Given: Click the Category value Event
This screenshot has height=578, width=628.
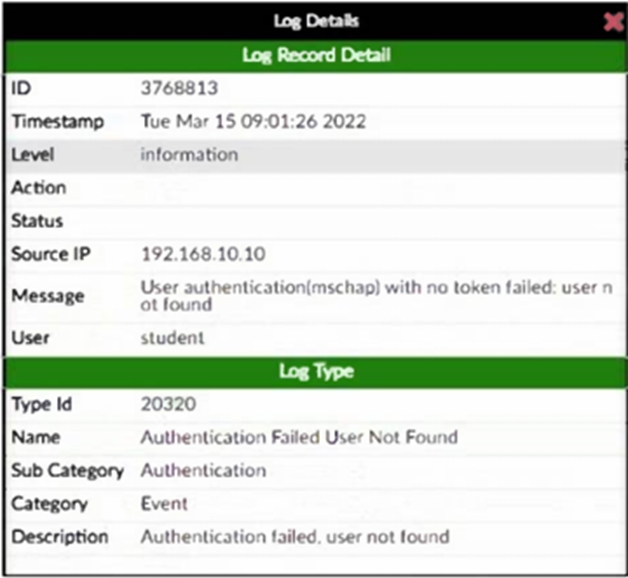Looking at the screenshot, I should (x=164, y=503).
